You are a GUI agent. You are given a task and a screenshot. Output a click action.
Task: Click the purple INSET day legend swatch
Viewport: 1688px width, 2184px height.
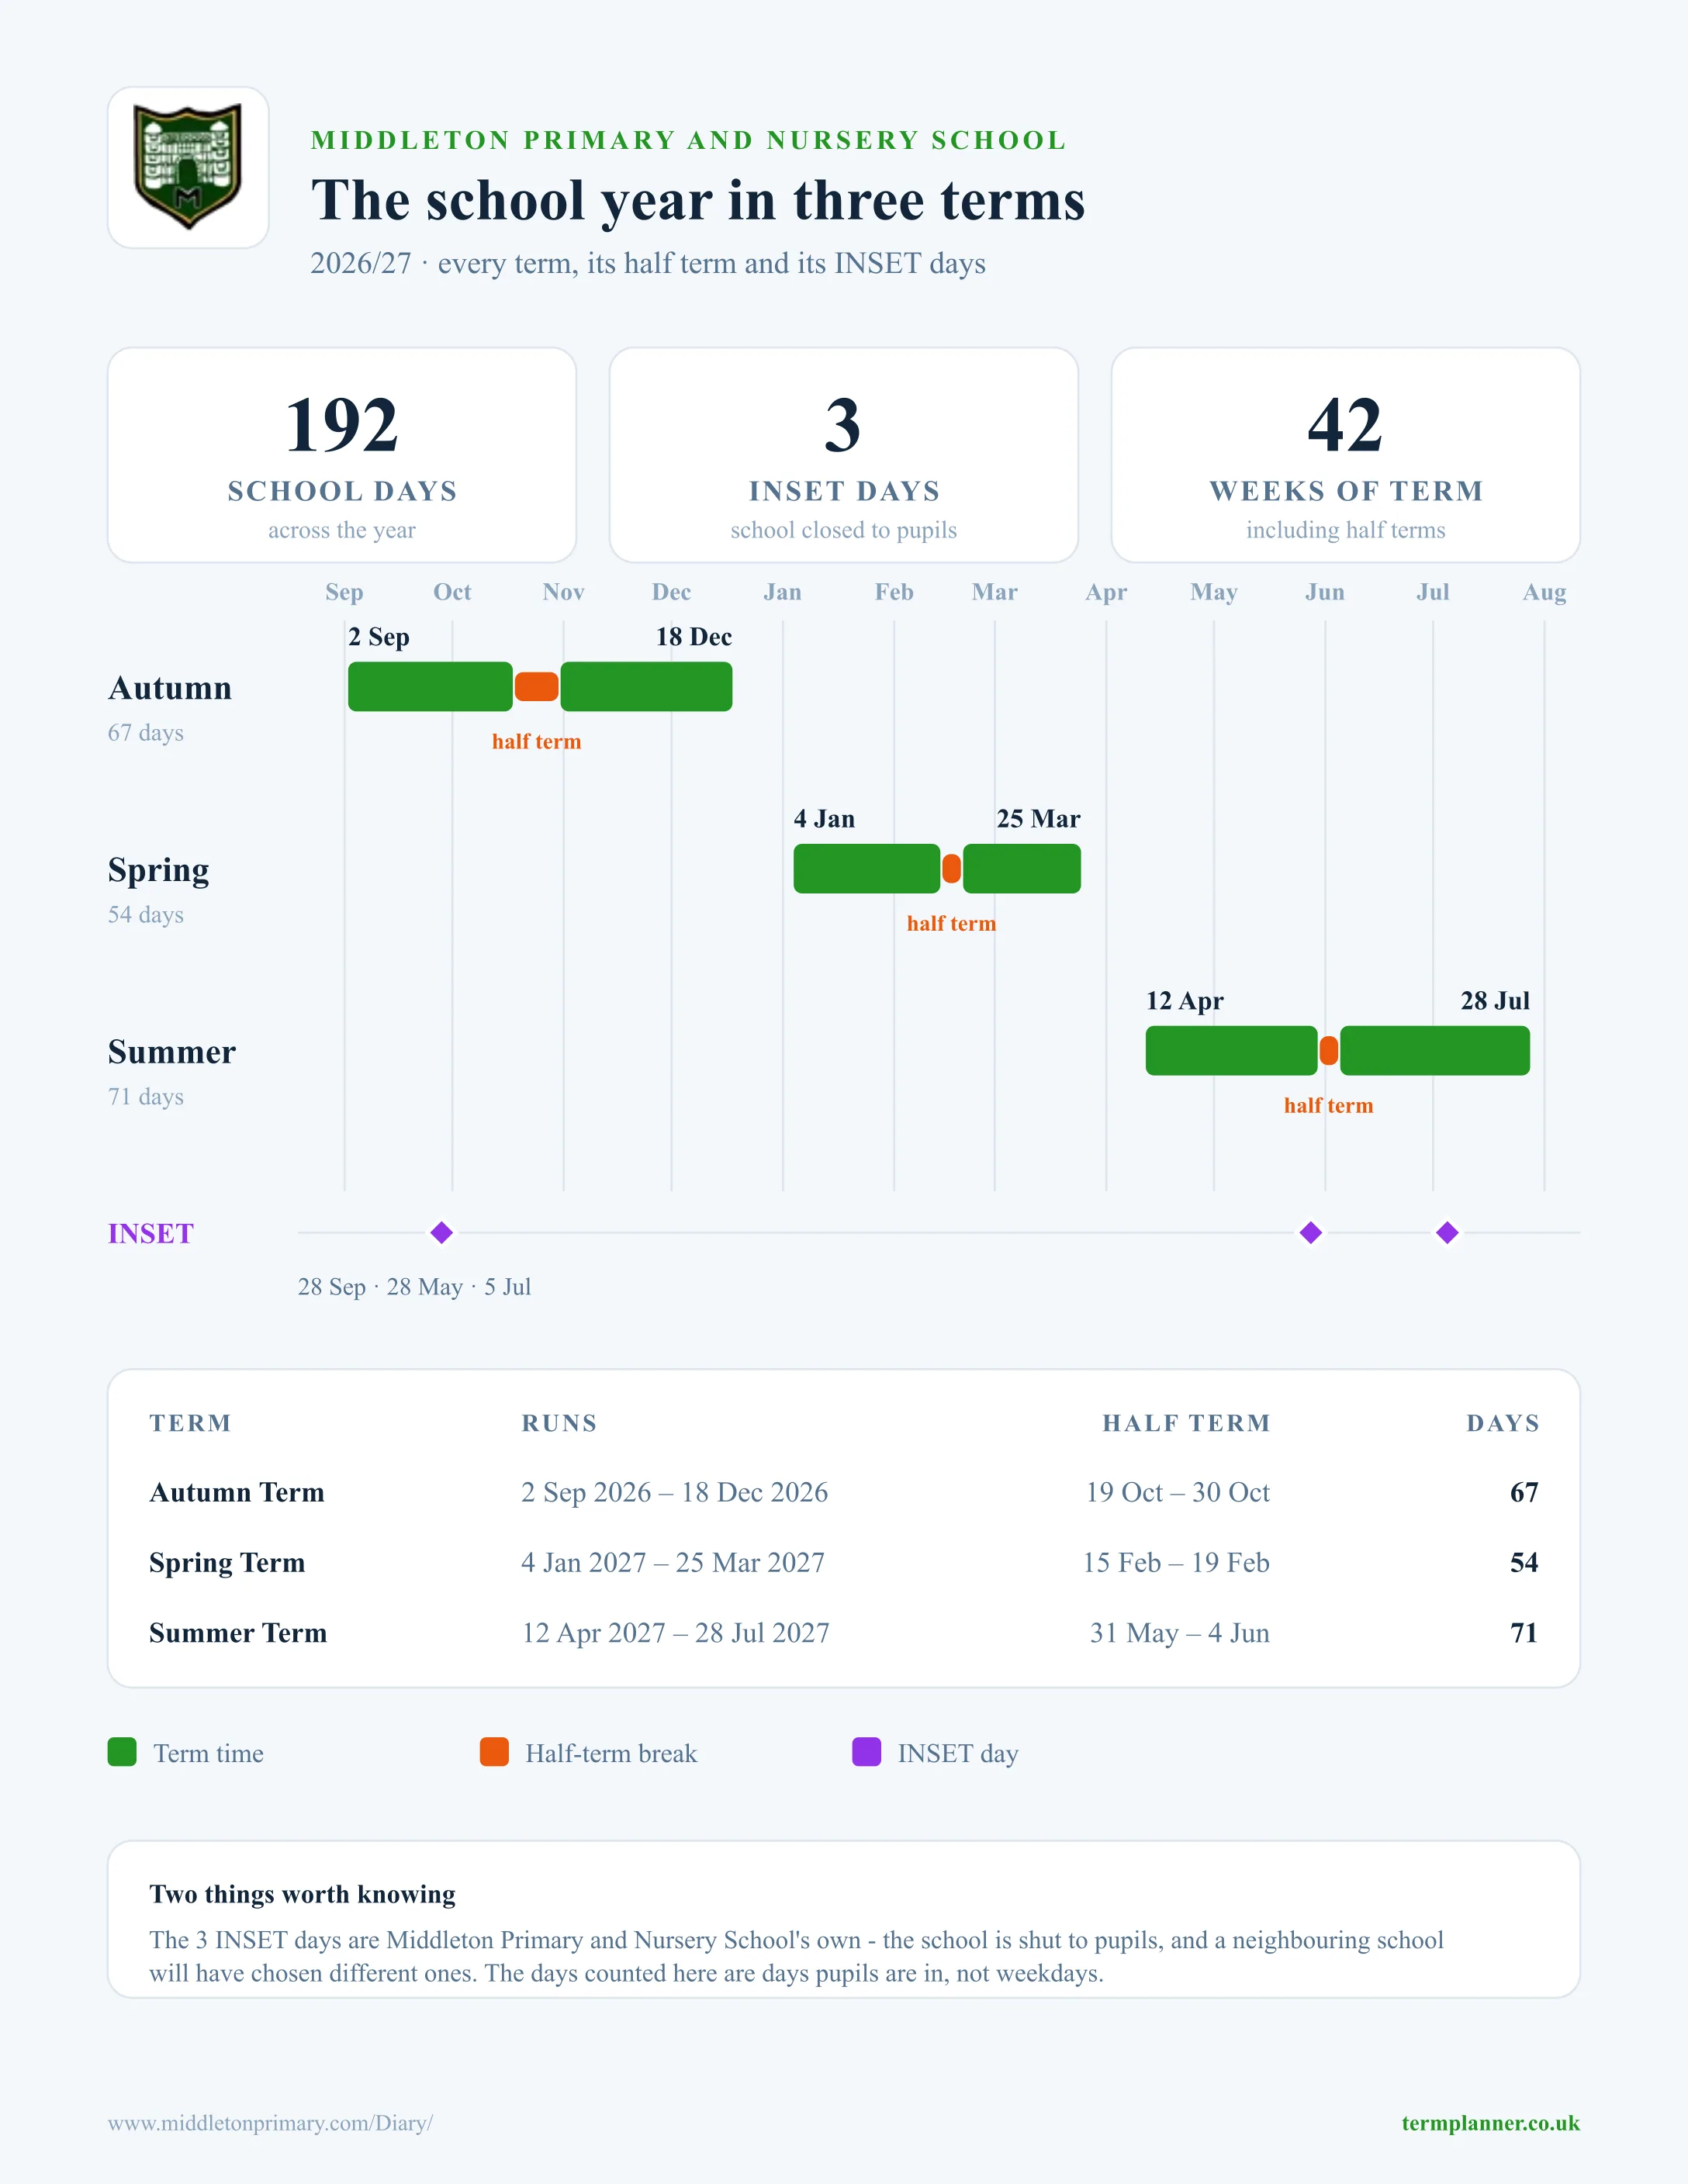[x=866, y=1752]
